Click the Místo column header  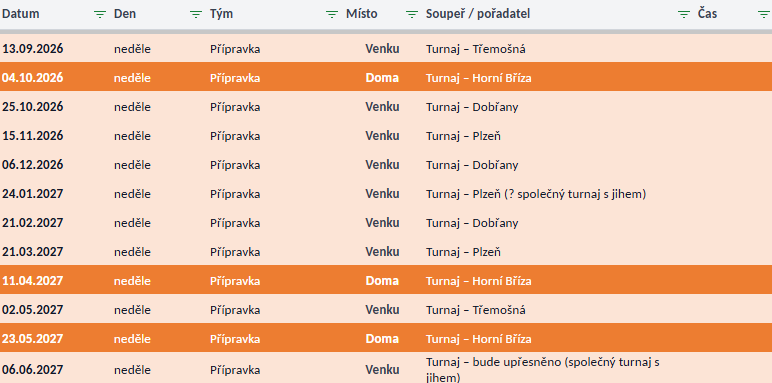click(x=361, y=14)
